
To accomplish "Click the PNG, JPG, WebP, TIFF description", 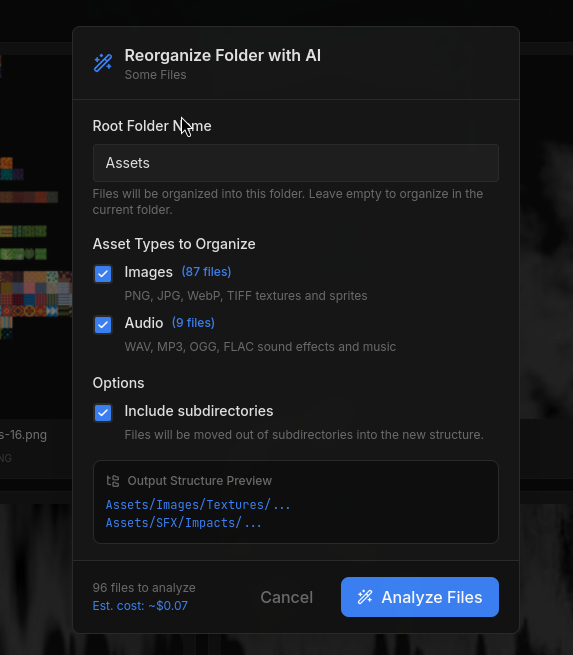I will coord(246,296).
